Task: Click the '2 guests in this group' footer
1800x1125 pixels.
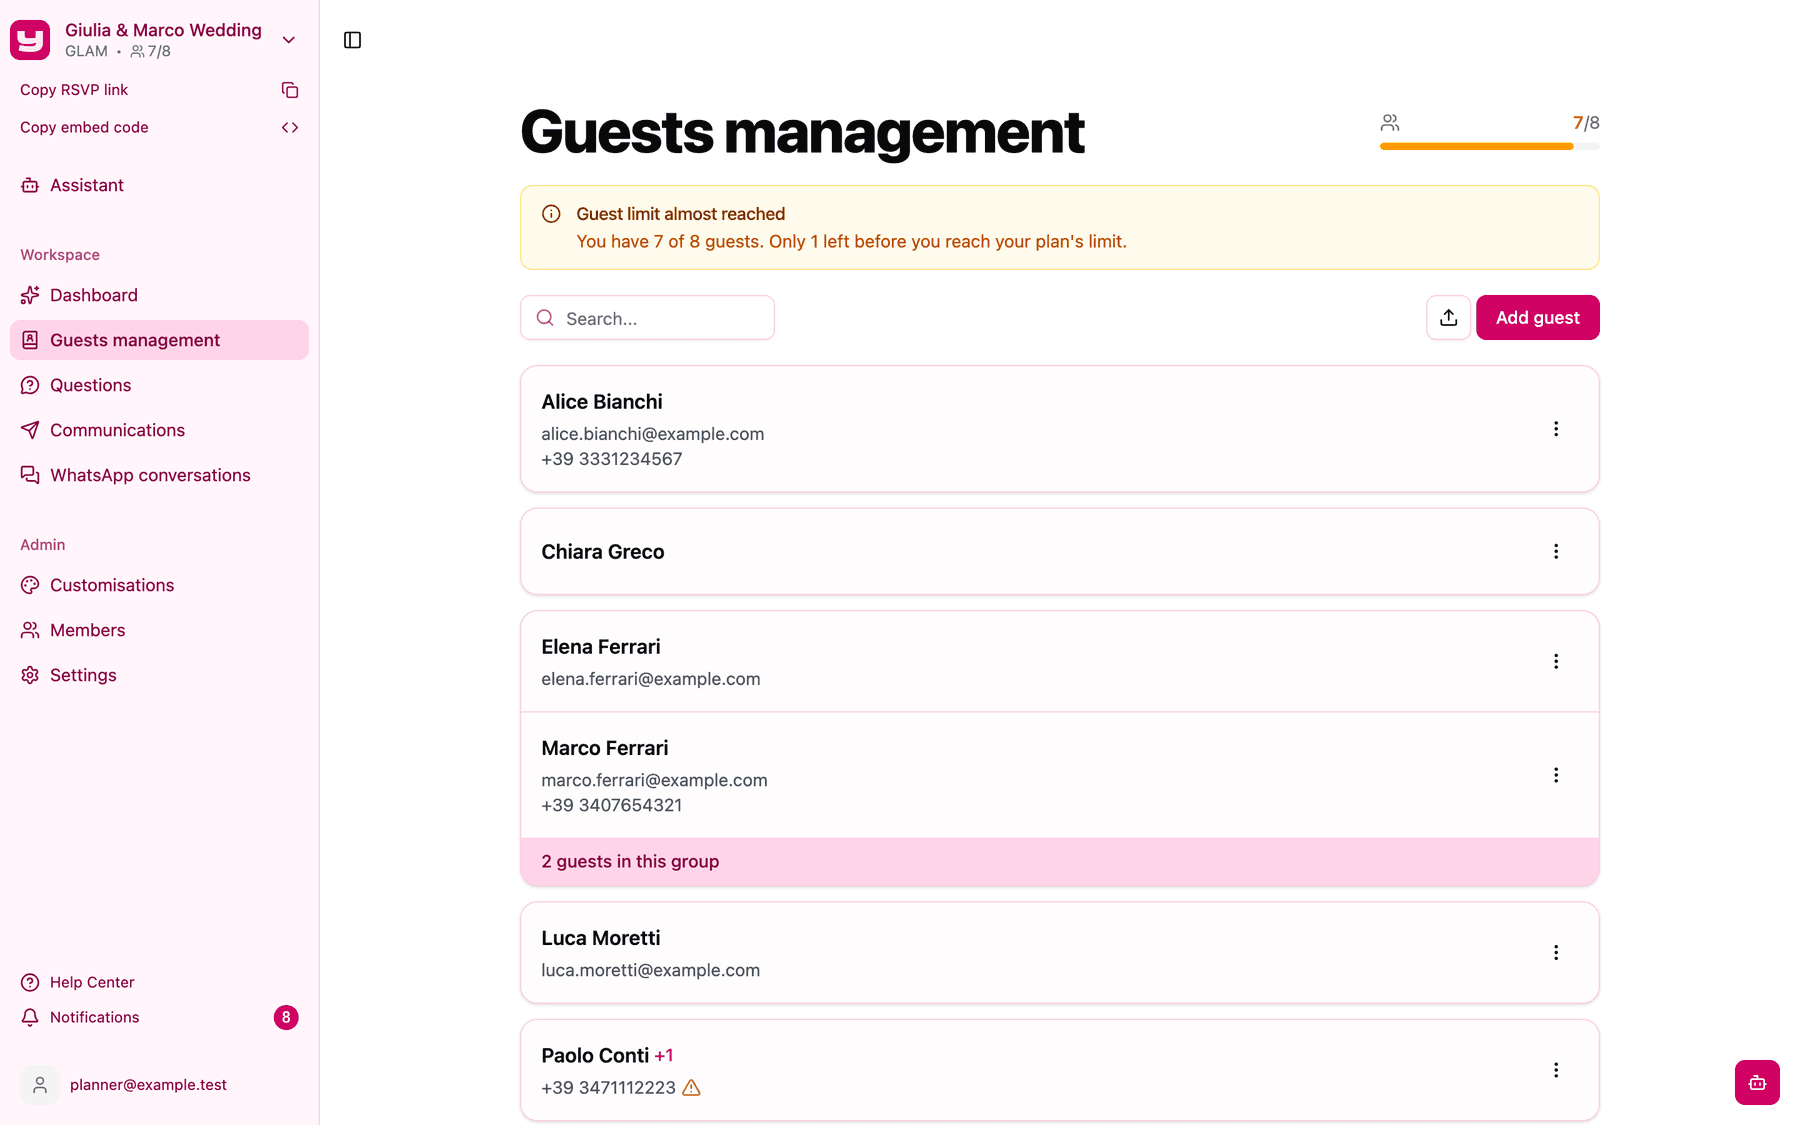Action: point(1060,862)
